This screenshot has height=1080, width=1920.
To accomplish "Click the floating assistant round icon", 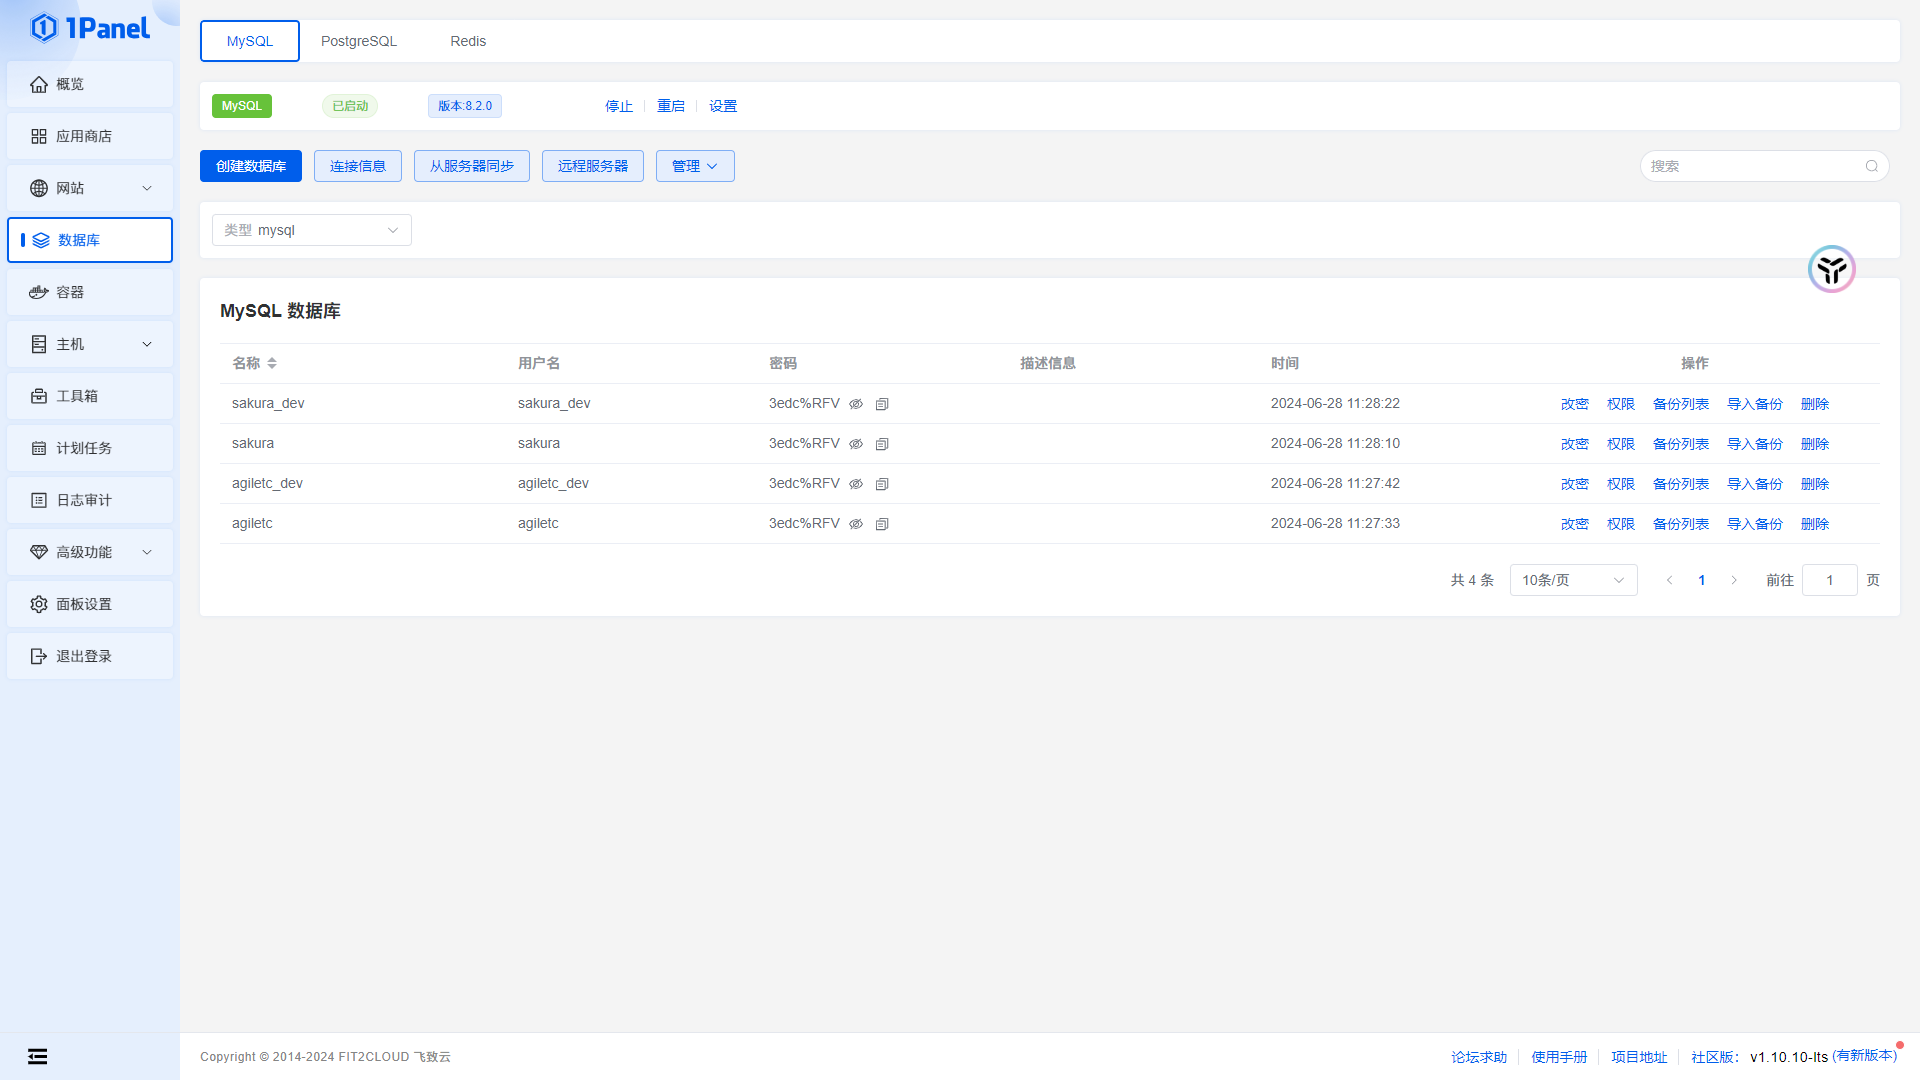I will click(x=1831, y=269).
